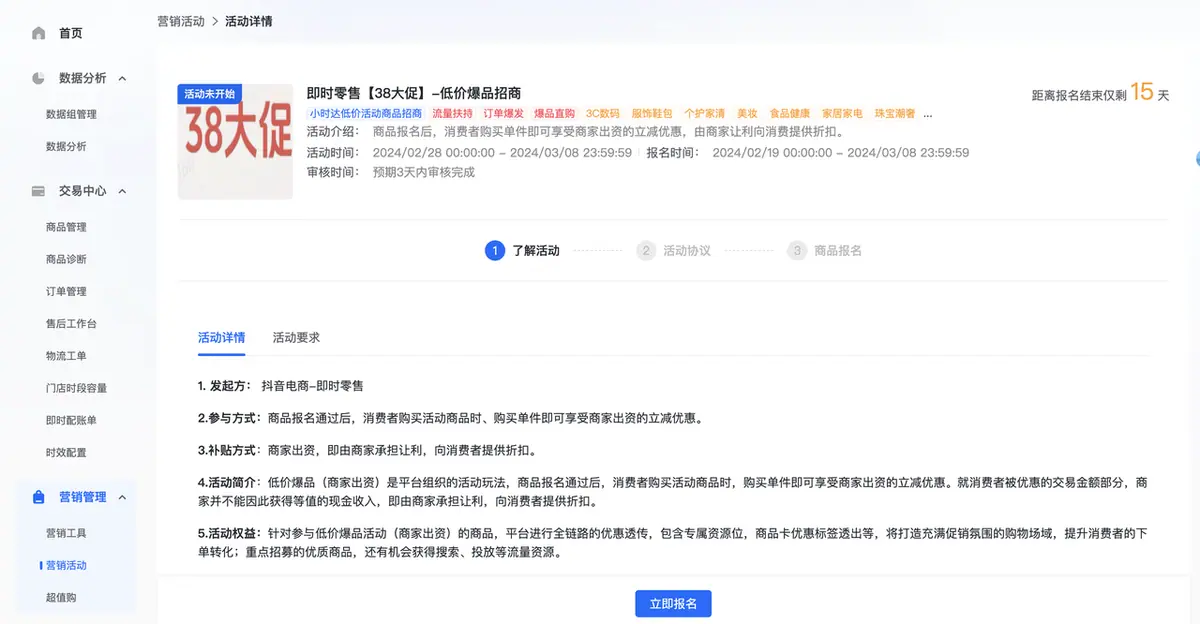
Task: Expand the tags ellipsis after 珠宝潮奢
Action: pyautogui.click(x=928, y=115)
